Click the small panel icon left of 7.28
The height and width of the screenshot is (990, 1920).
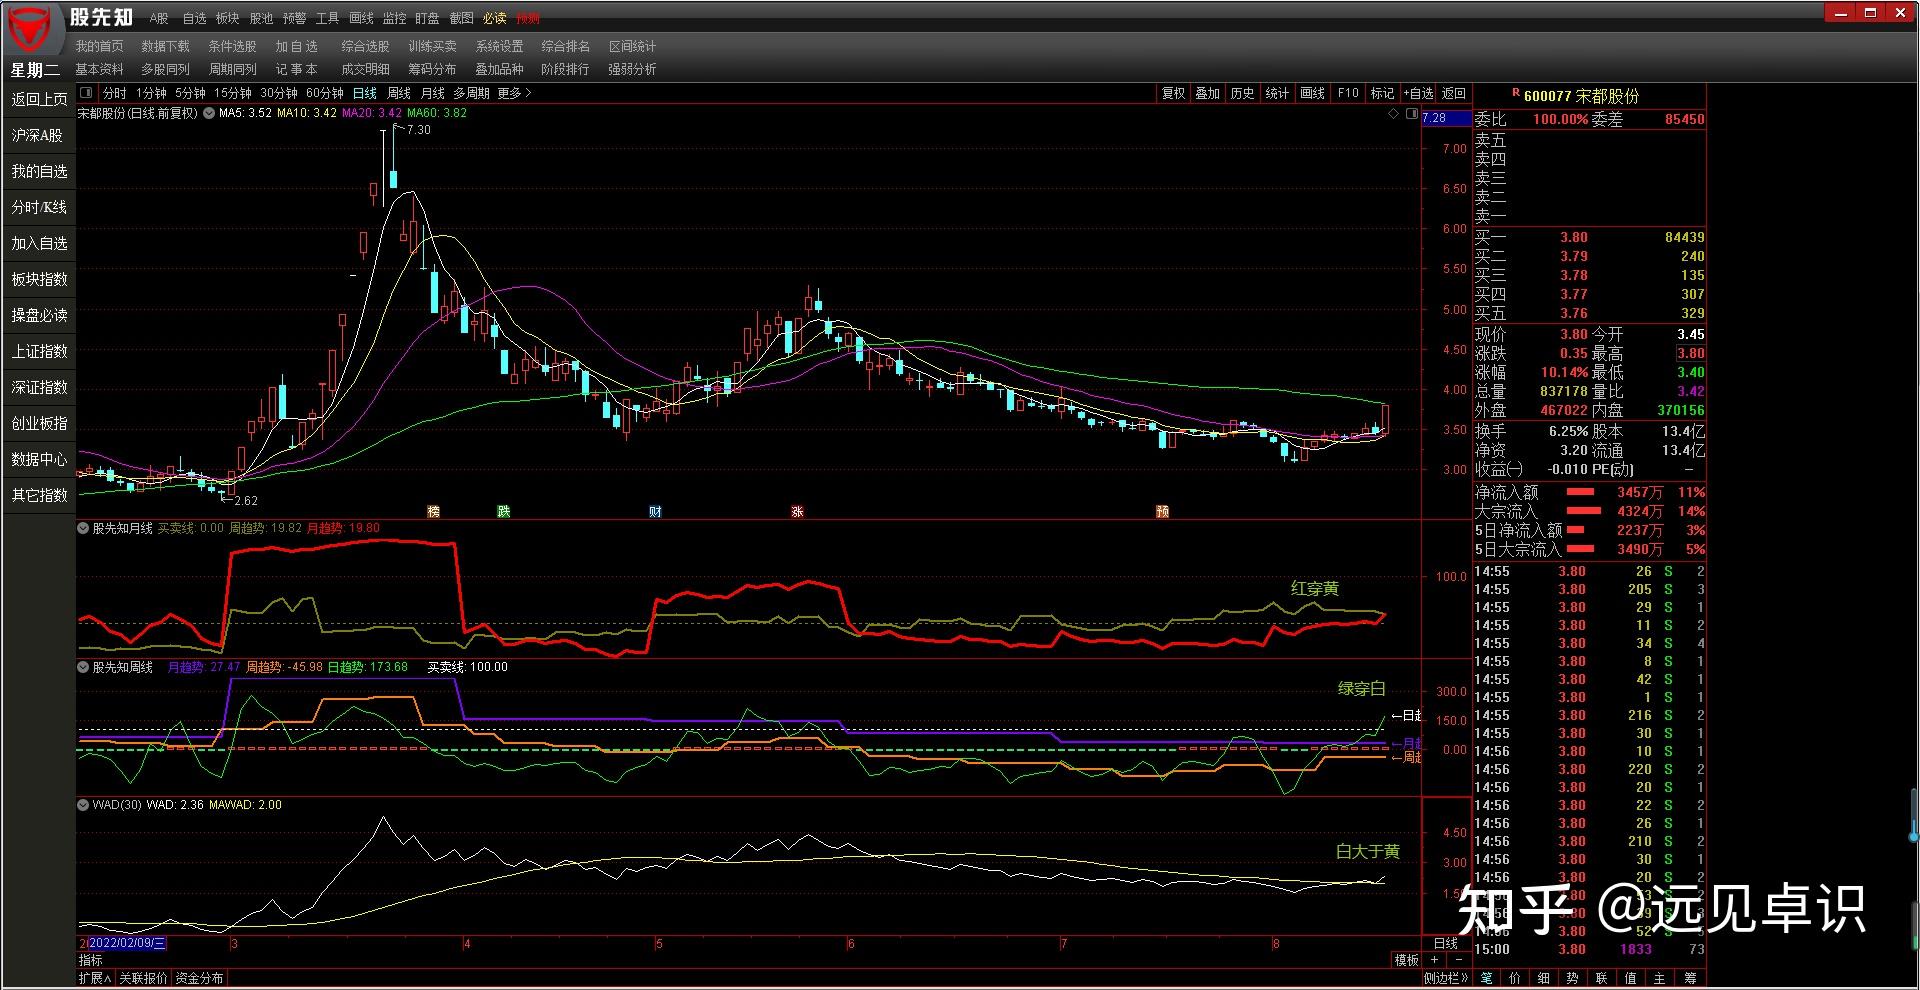(x=1411, y=114)
